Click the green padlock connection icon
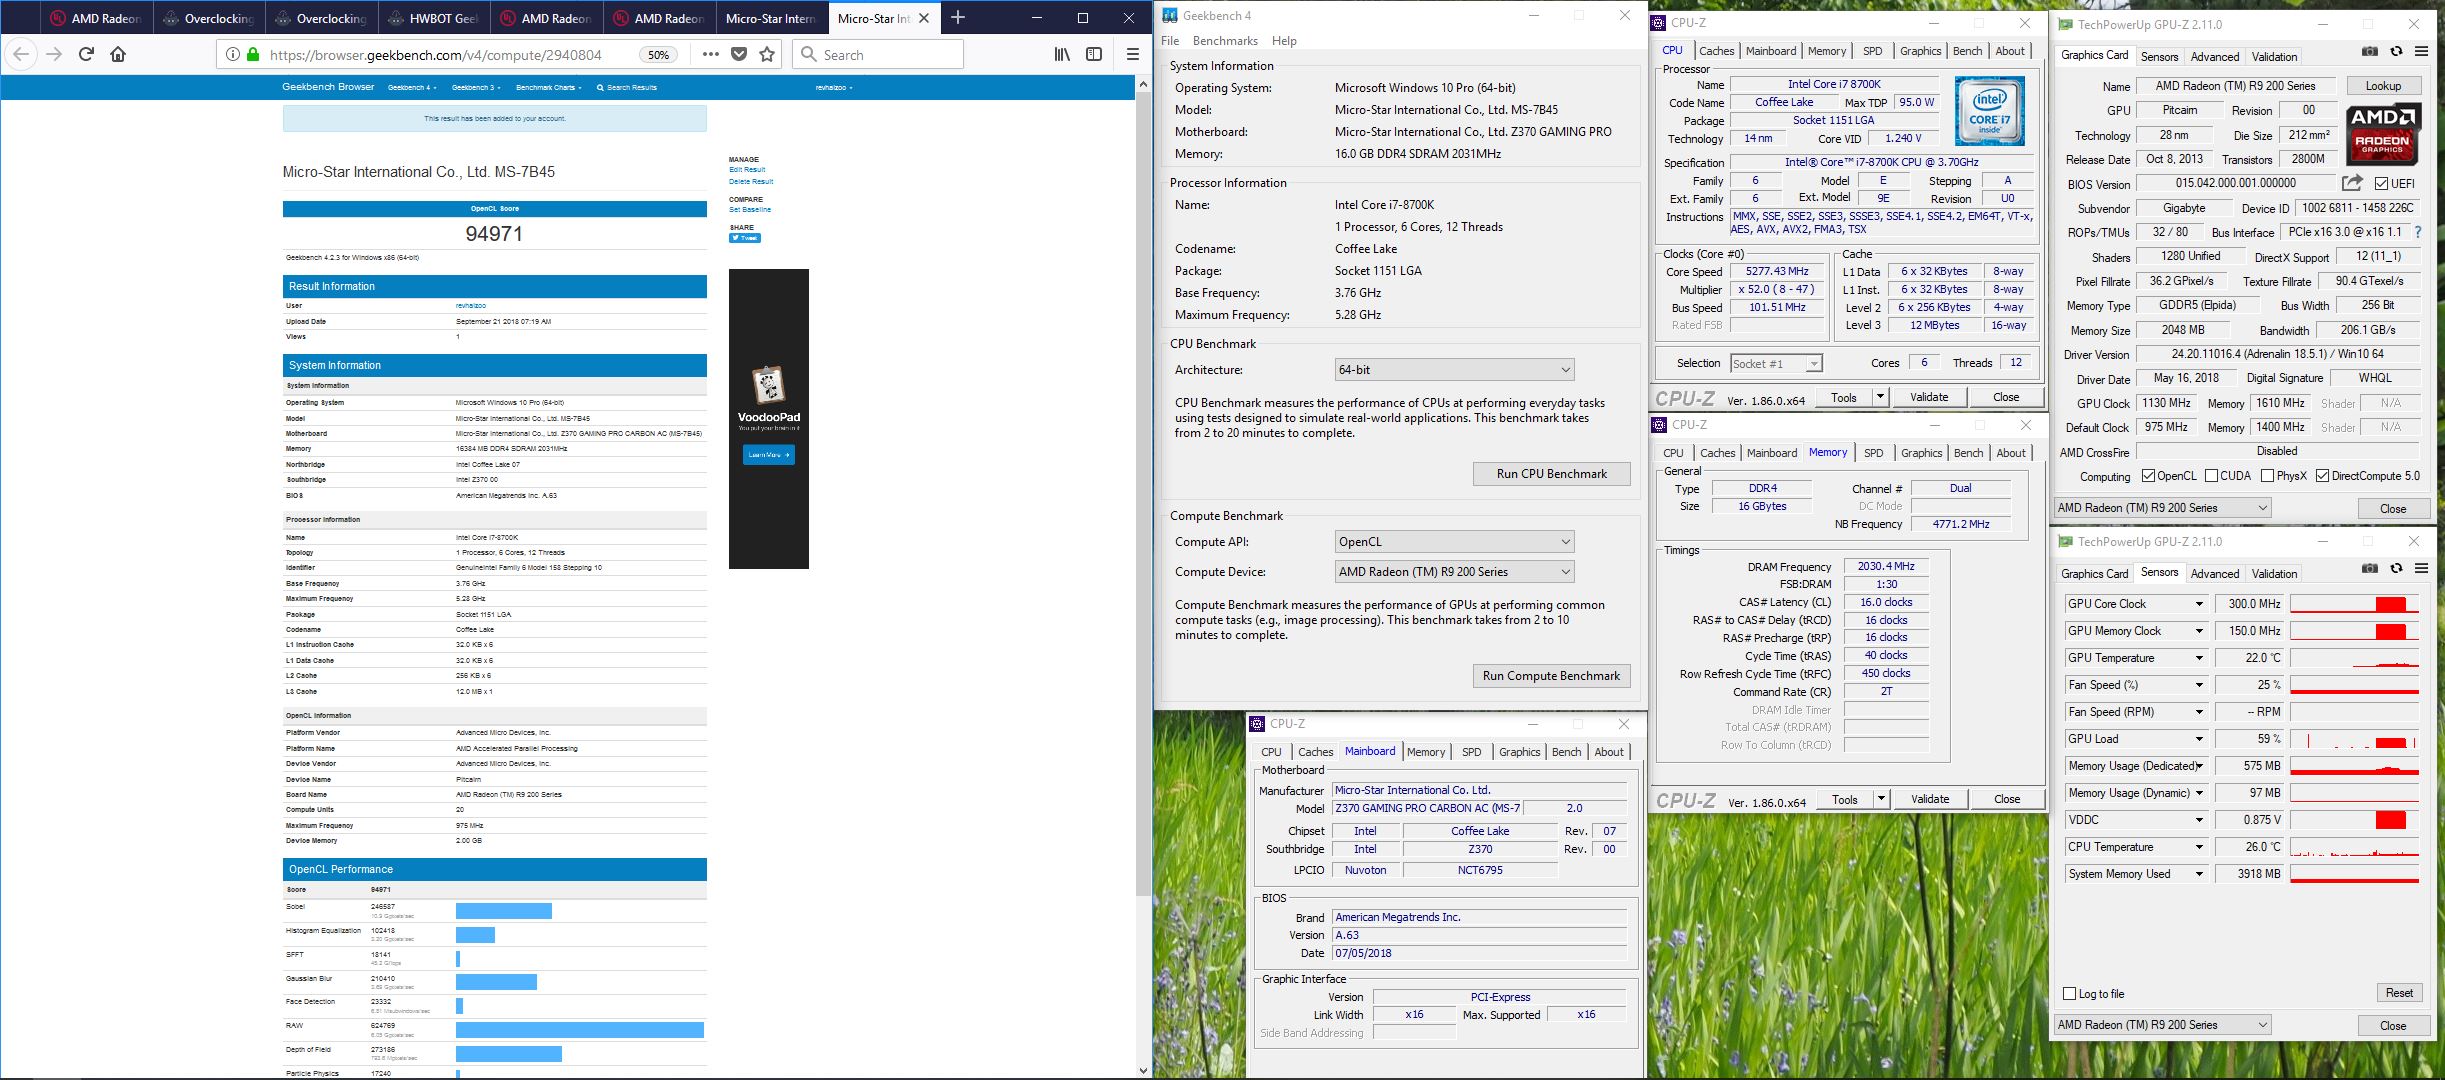The image size is (2445, 1080). coord(253,55)
